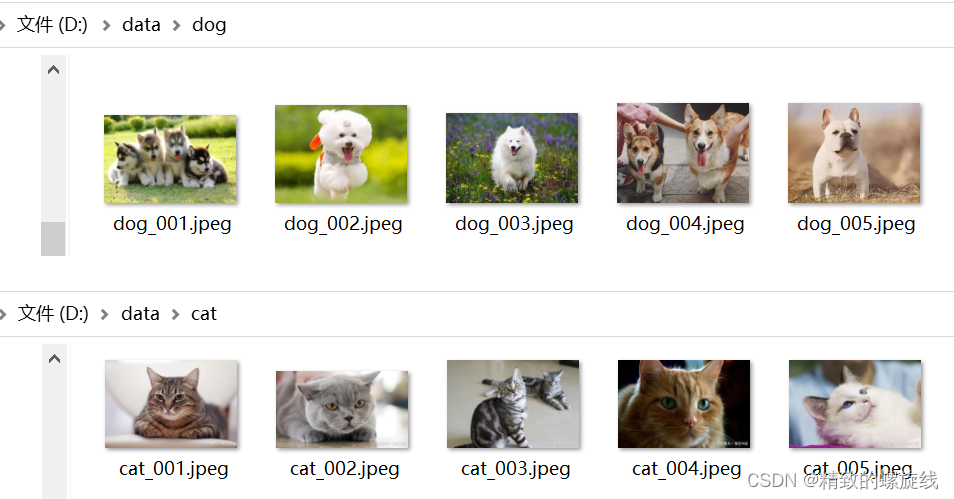Click the cat_005.jpeg white cat thumbnail
The height and width of the screenshot is (499, 954).
855,404
